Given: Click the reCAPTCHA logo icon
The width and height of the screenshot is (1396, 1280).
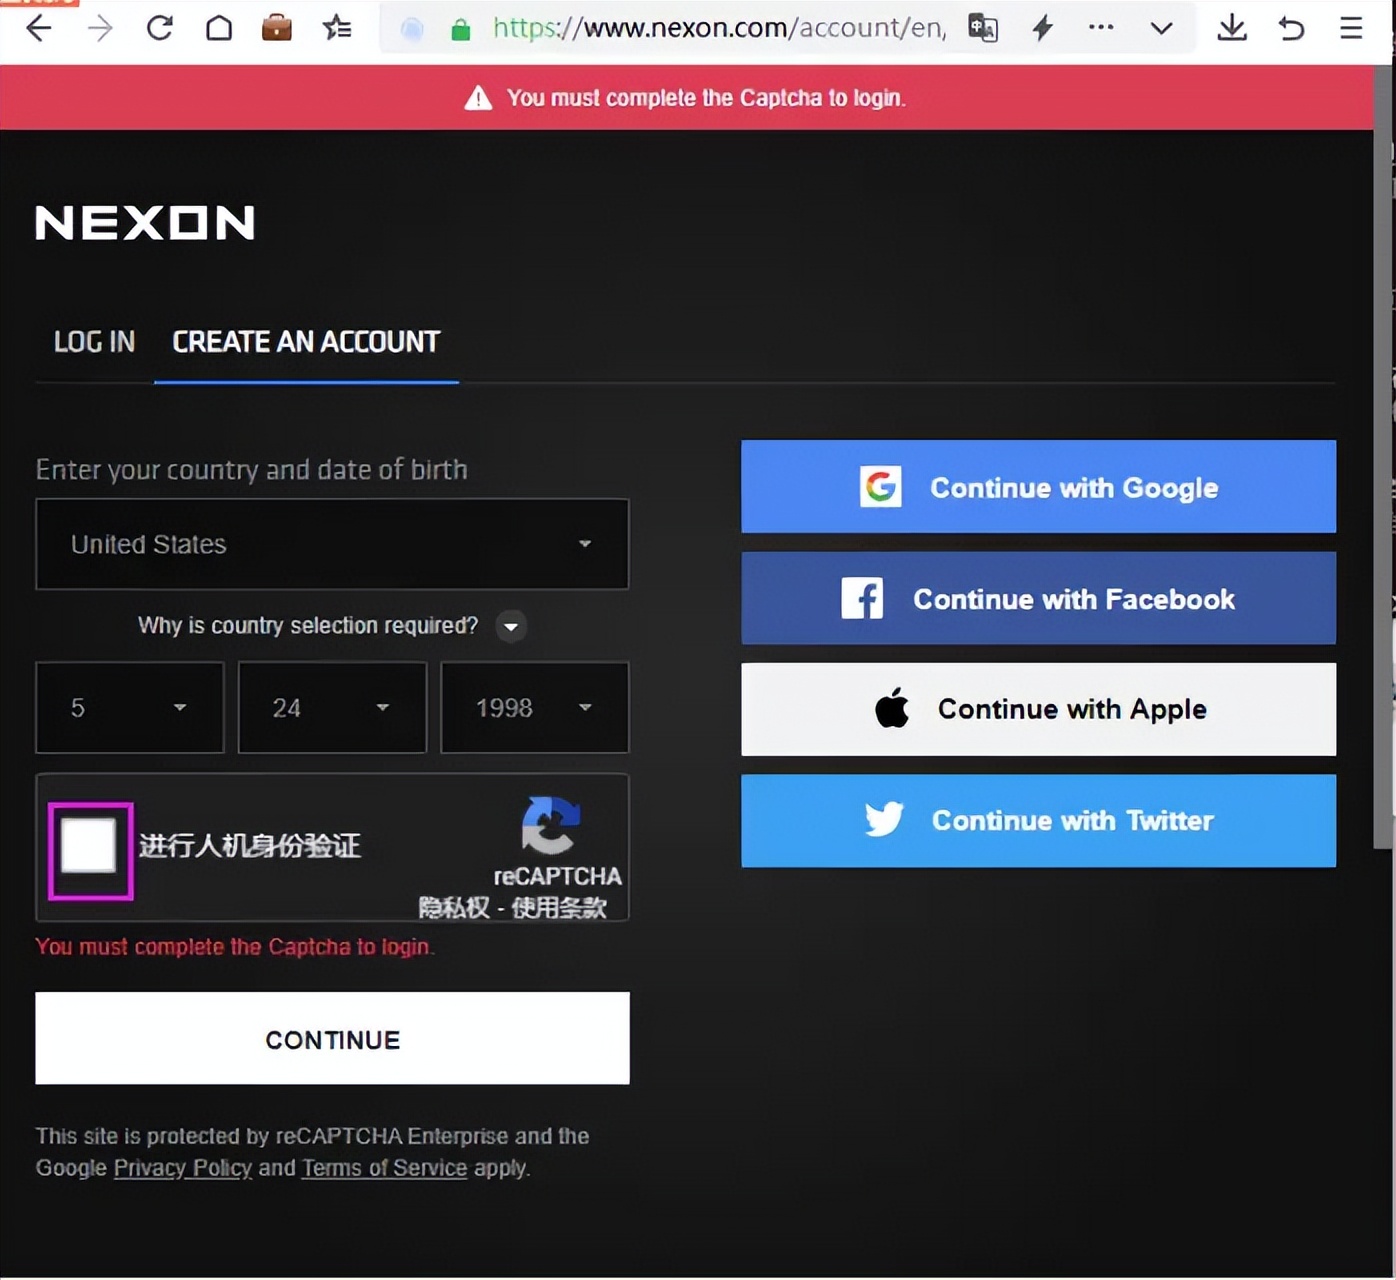Looking at the screenshot, I should click(551, 826).
